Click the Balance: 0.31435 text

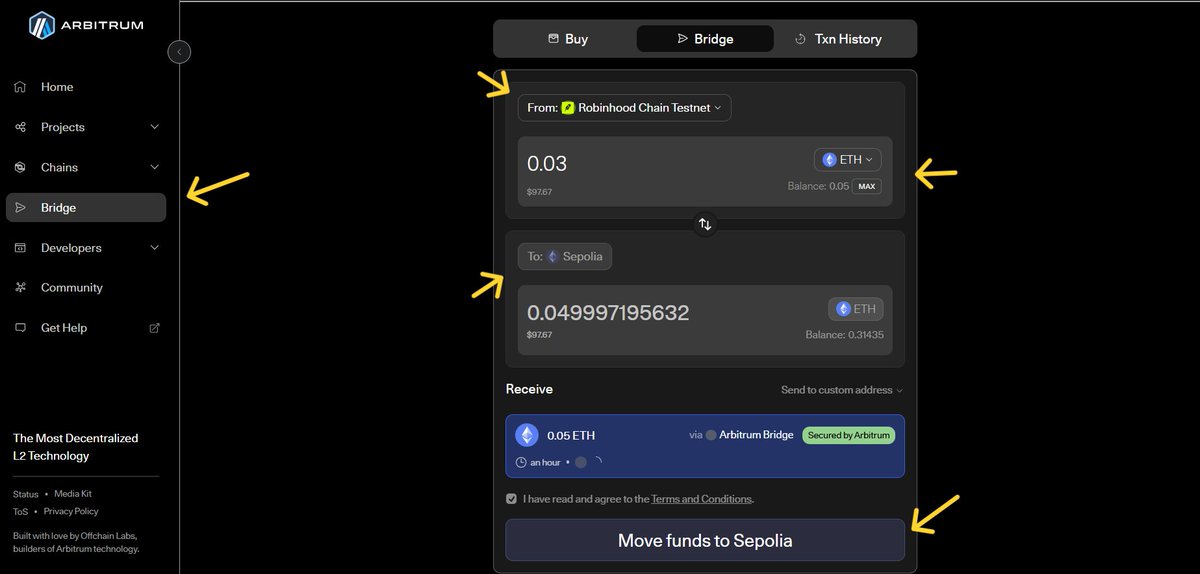point(844,335)
